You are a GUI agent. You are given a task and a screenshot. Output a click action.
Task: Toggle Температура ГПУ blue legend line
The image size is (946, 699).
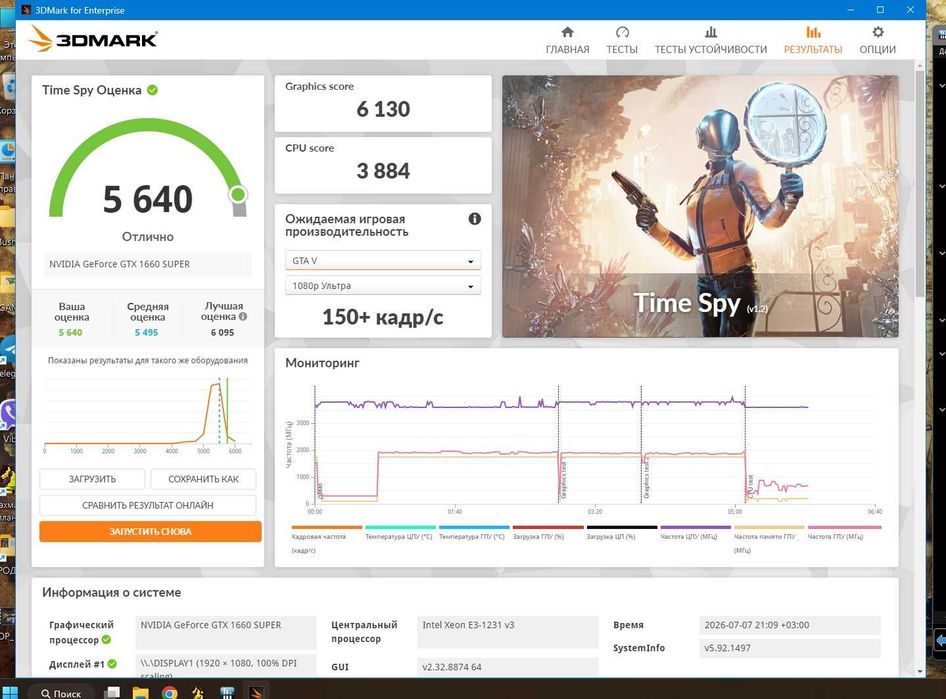click(474, 527)
